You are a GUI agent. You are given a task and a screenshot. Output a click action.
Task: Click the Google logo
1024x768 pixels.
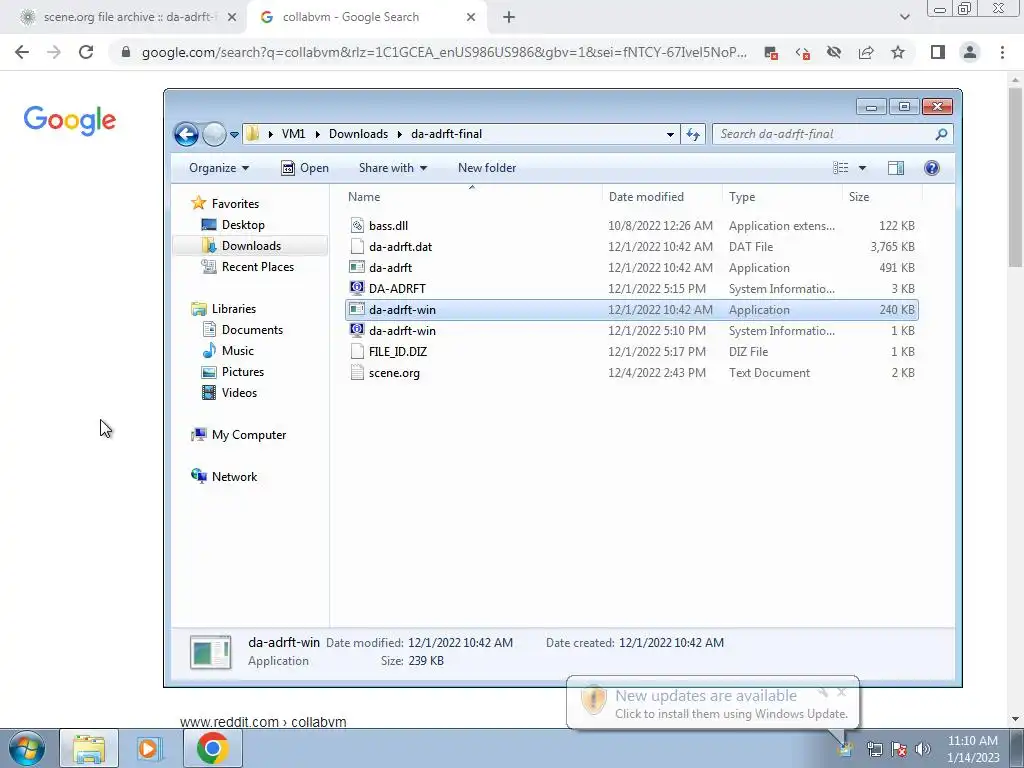click(70, 121)
